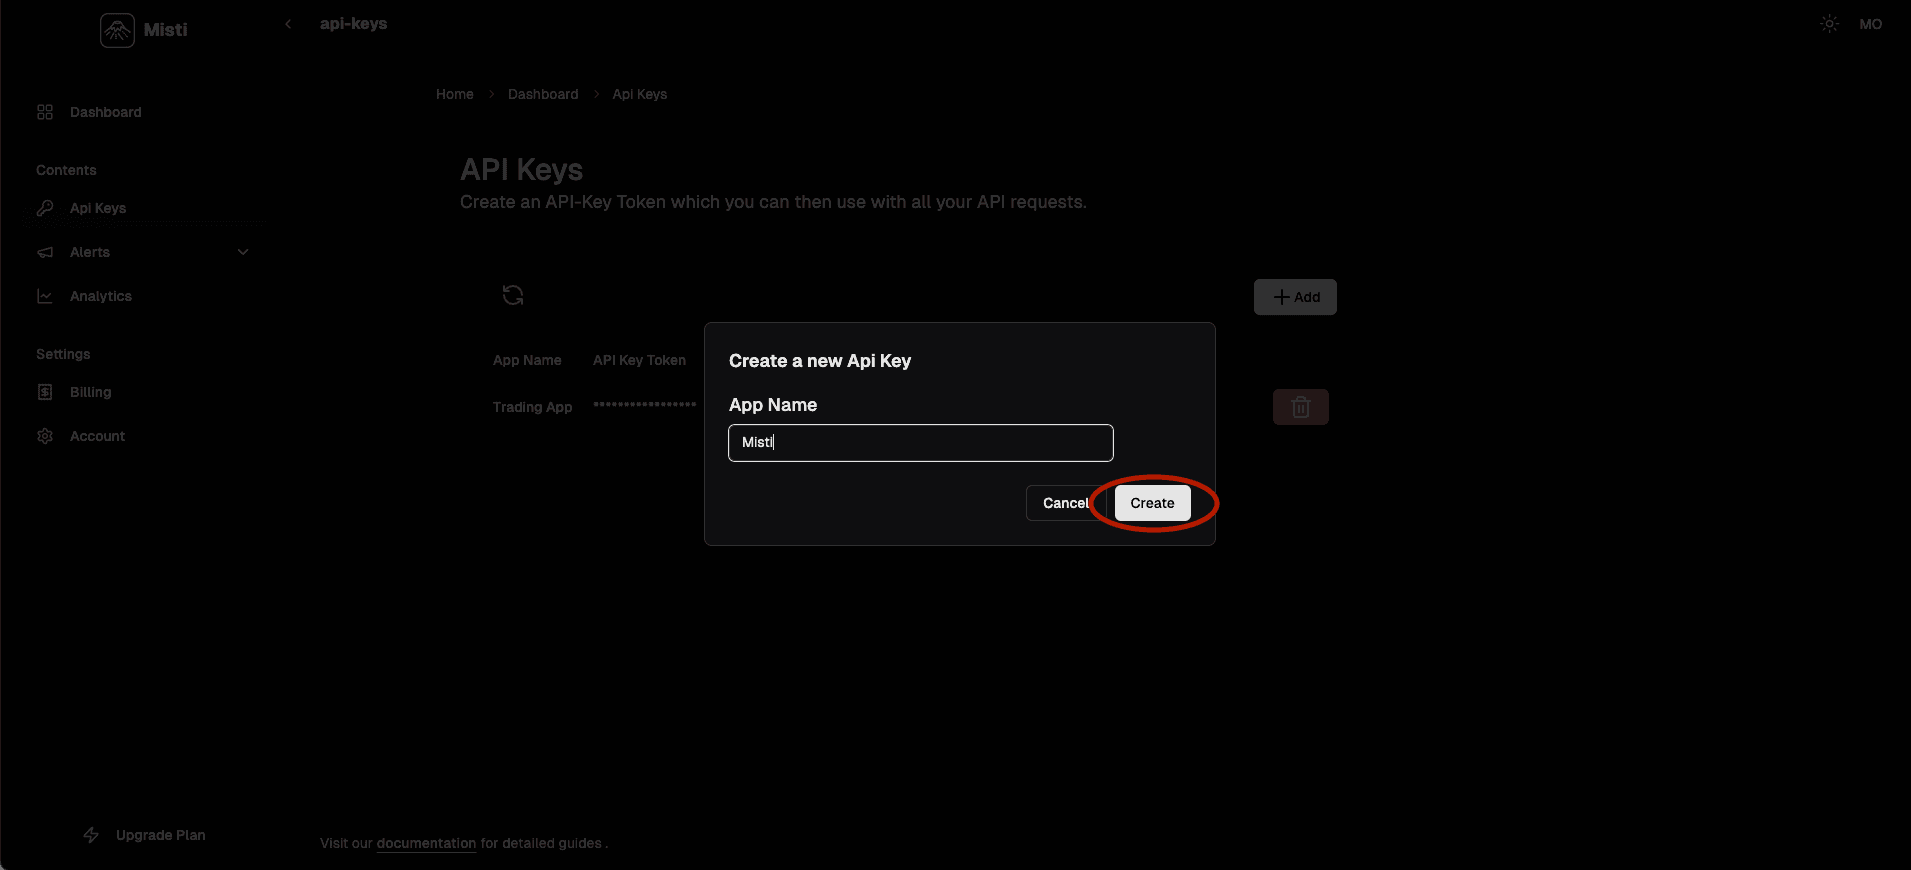
Task: Open the MO user avatar menu
Action: pyautogui.click(x=1870, y=24)
